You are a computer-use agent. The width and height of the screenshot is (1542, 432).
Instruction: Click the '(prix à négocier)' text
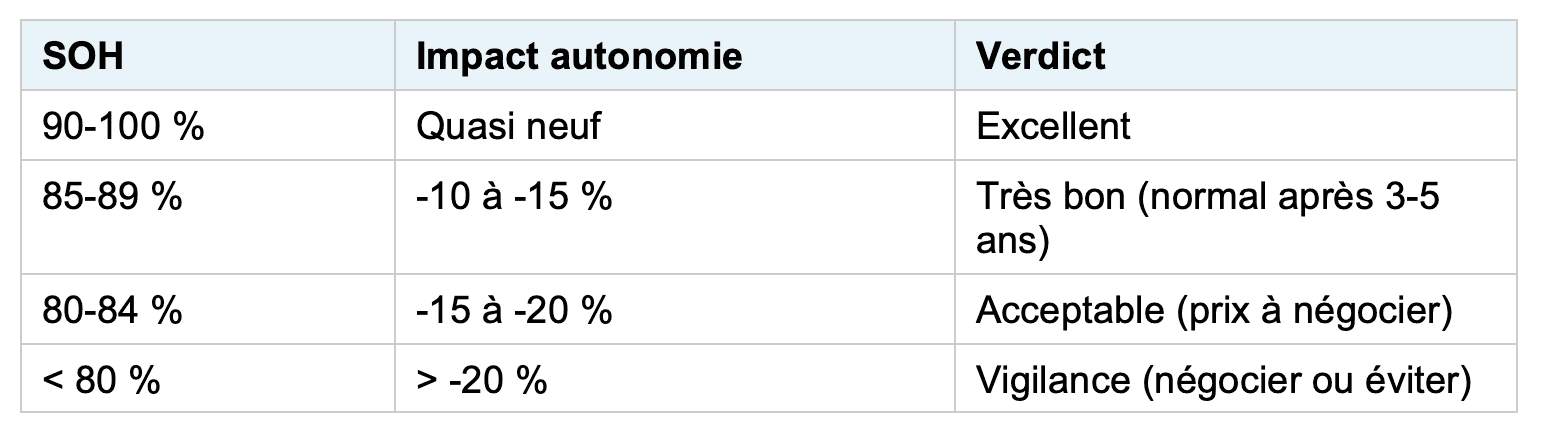[1308, 310]
